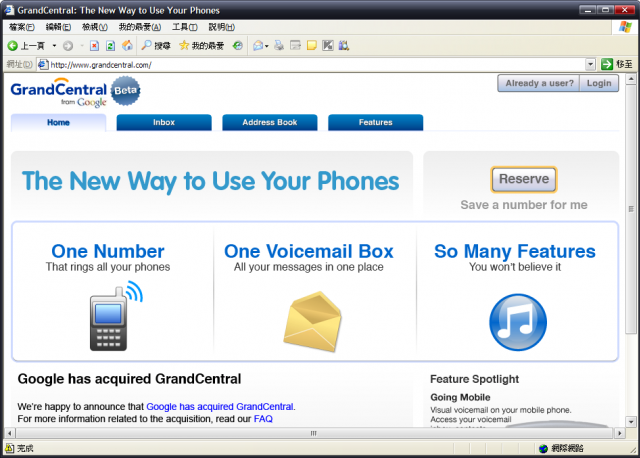Click the Windows flag logo throbber
The height and width of the screenshot is (458, 640).
point(625,27)
